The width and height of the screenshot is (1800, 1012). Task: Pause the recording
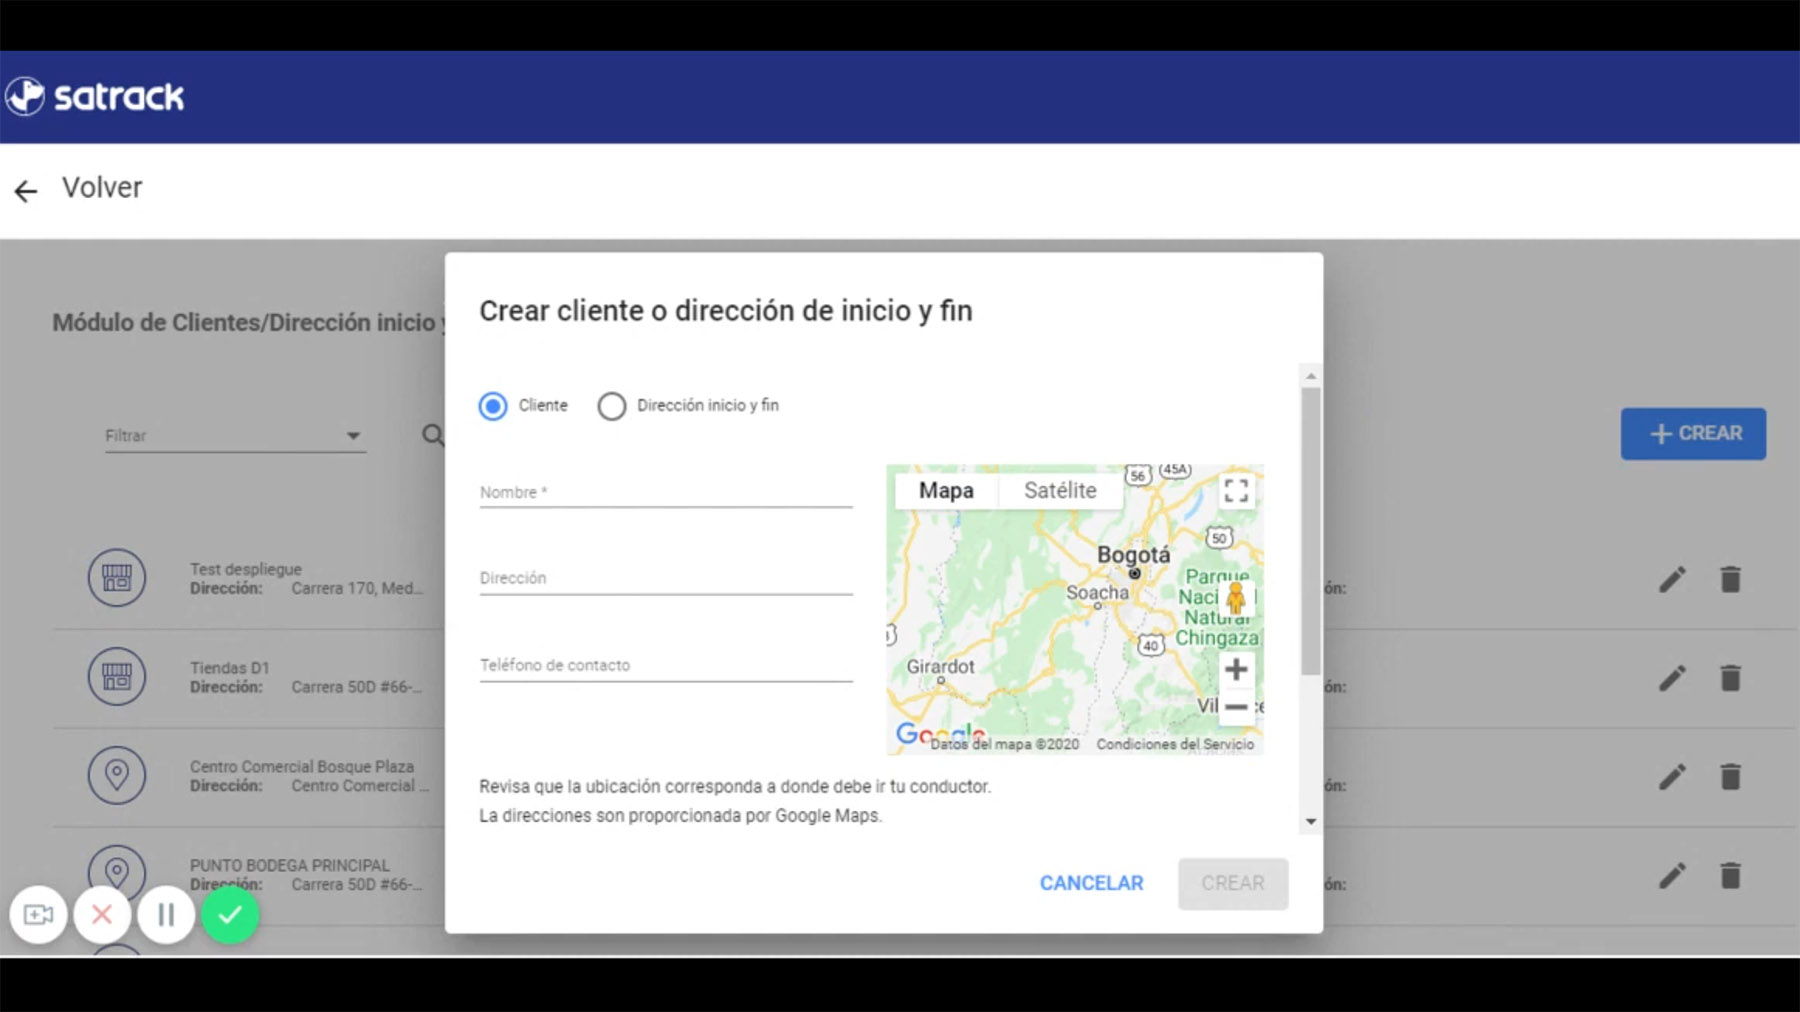click(166, 915)
